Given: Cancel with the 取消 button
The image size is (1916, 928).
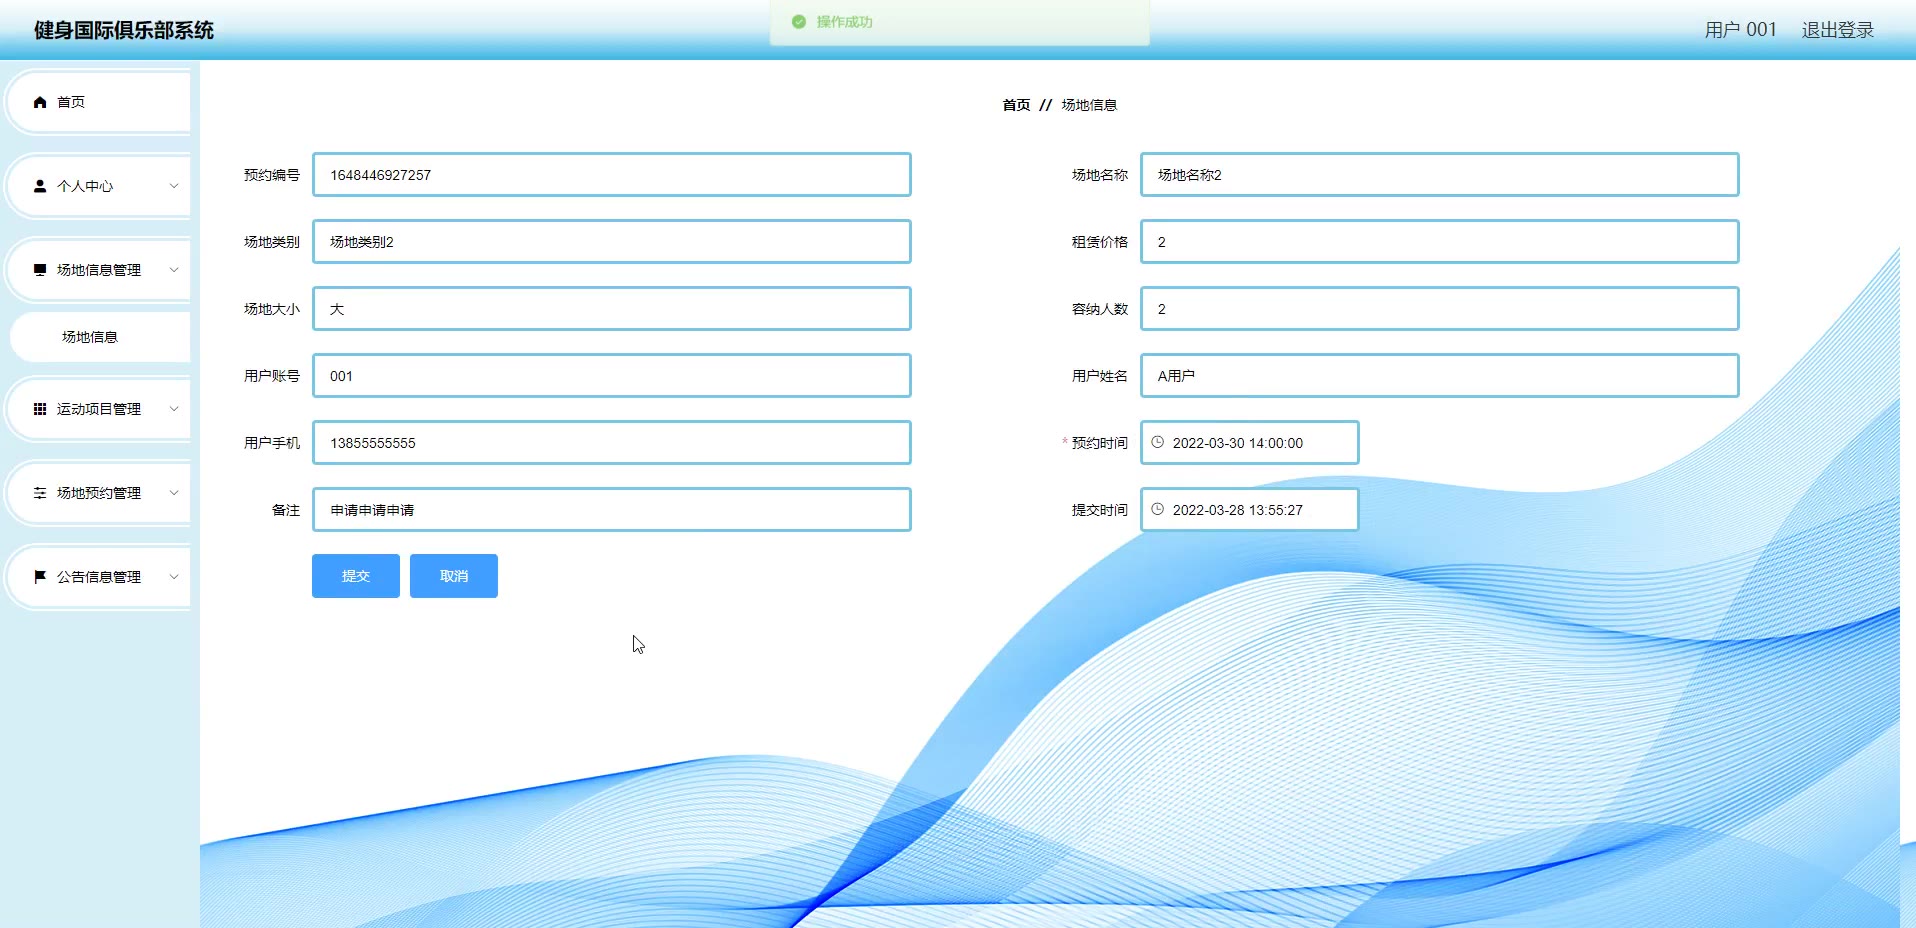Looking at the screenshot, I should pos(454,576).
